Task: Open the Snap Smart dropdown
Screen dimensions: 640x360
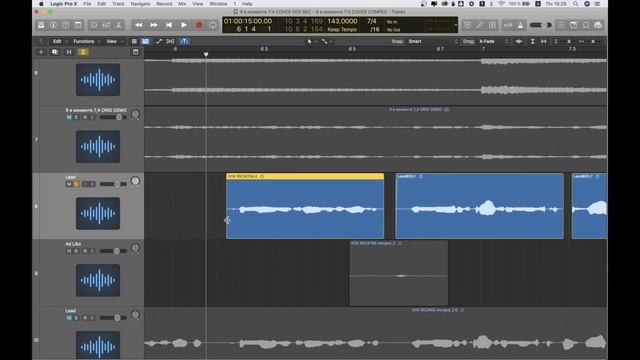Action: click(433, 41)
